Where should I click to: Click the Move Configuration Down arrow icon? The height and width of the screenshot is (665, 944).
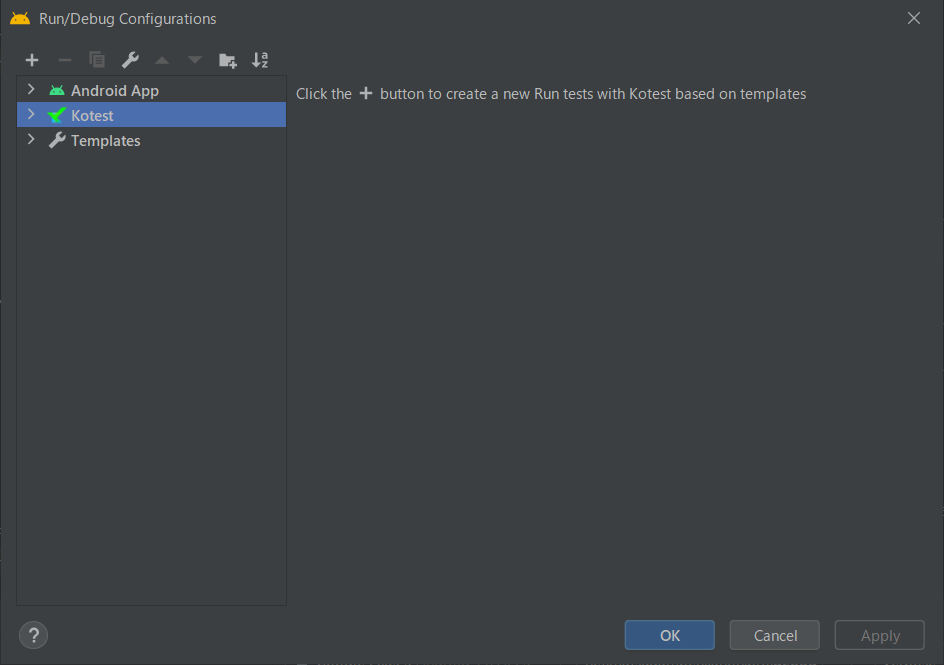point(194,60)
